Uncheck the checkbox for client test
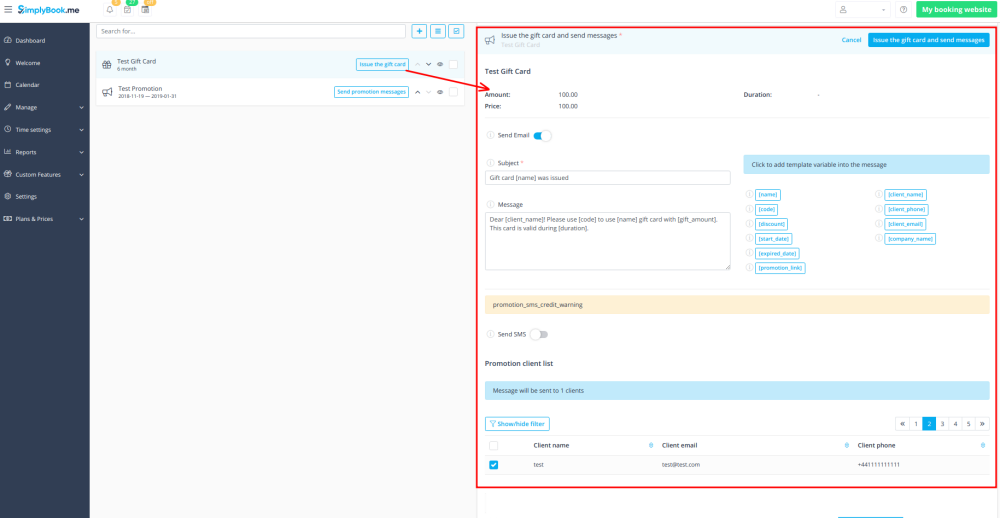This screenshot has width=1000, height=518. 494,465
